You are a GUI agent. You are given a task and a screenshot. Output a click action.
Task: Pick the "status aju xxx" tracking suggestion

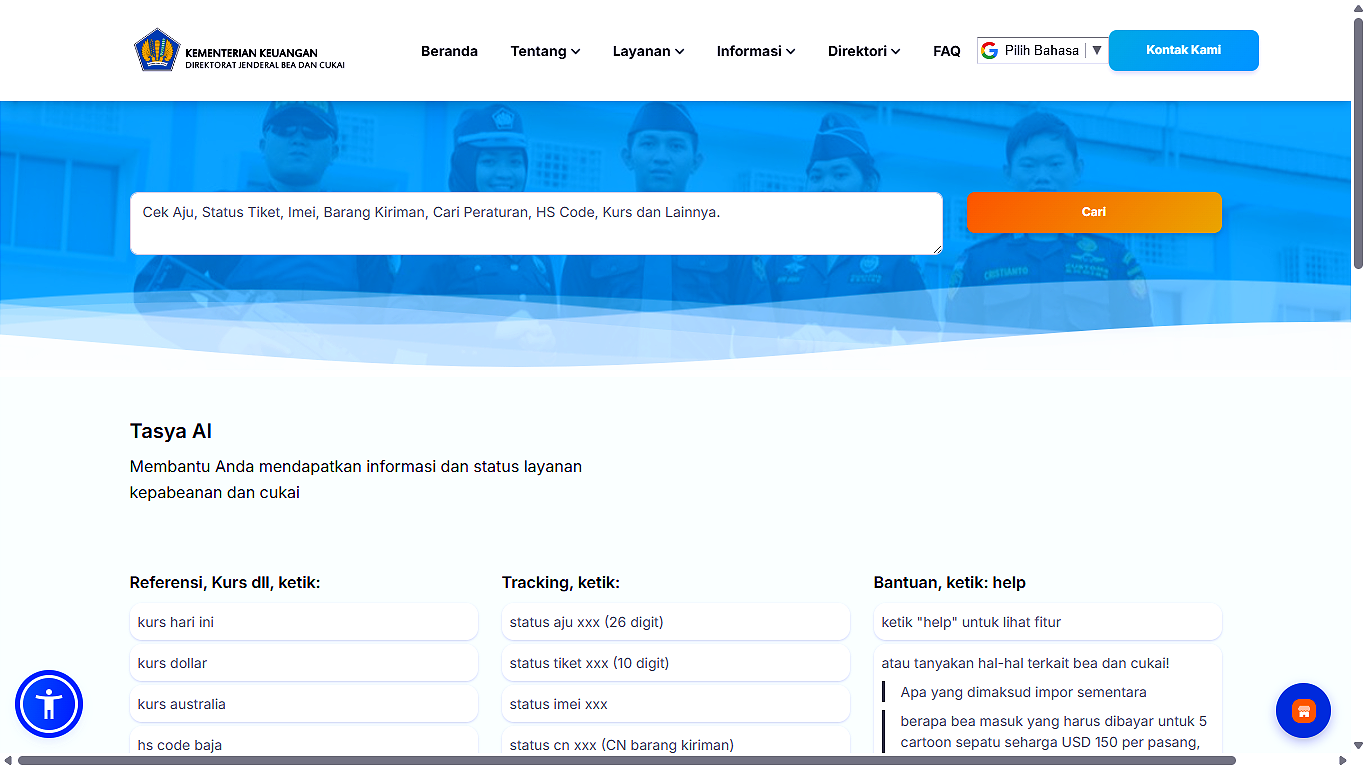[675, 622]
